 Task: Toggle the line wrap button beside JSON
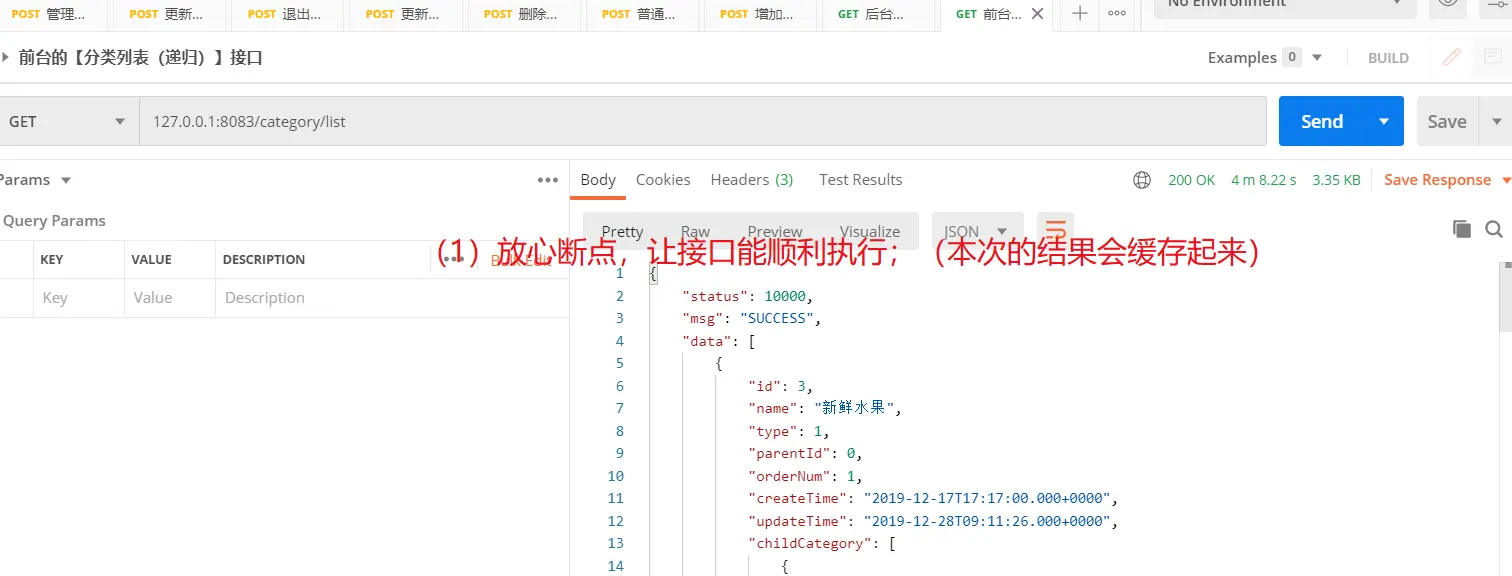point(1055,230)
